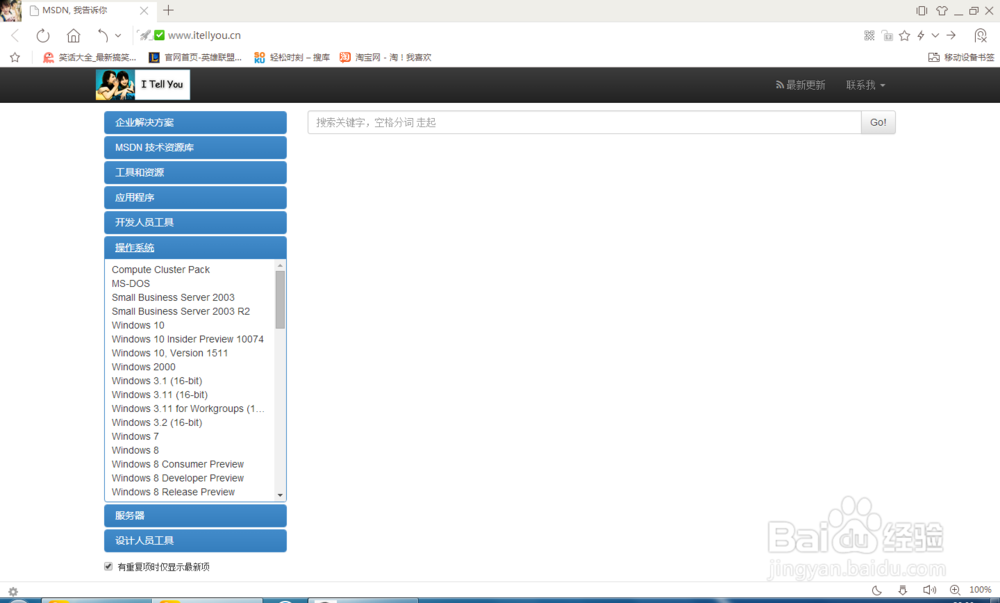Click the 100% zoom level
The height and width of the screenshot is (603, 1000).
980,590
